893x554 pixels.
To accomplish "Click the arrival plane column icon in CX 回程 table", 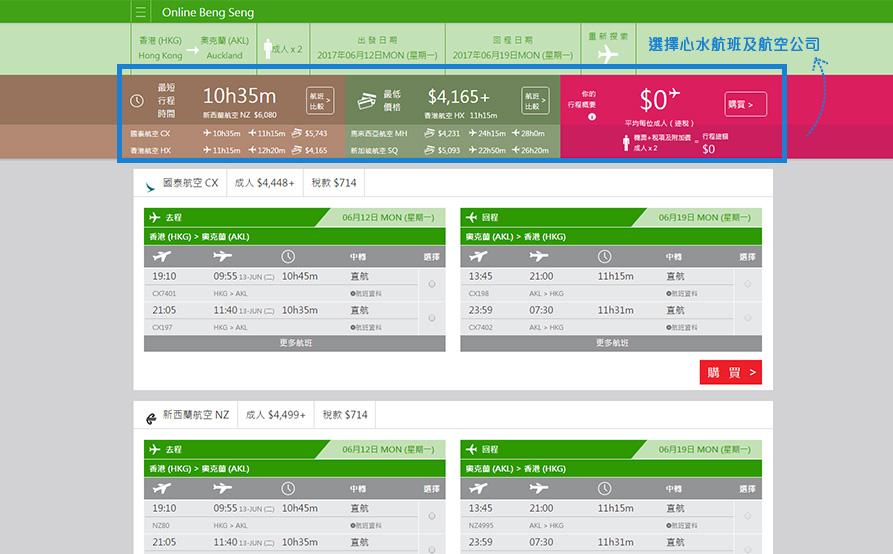I will 539,256.
